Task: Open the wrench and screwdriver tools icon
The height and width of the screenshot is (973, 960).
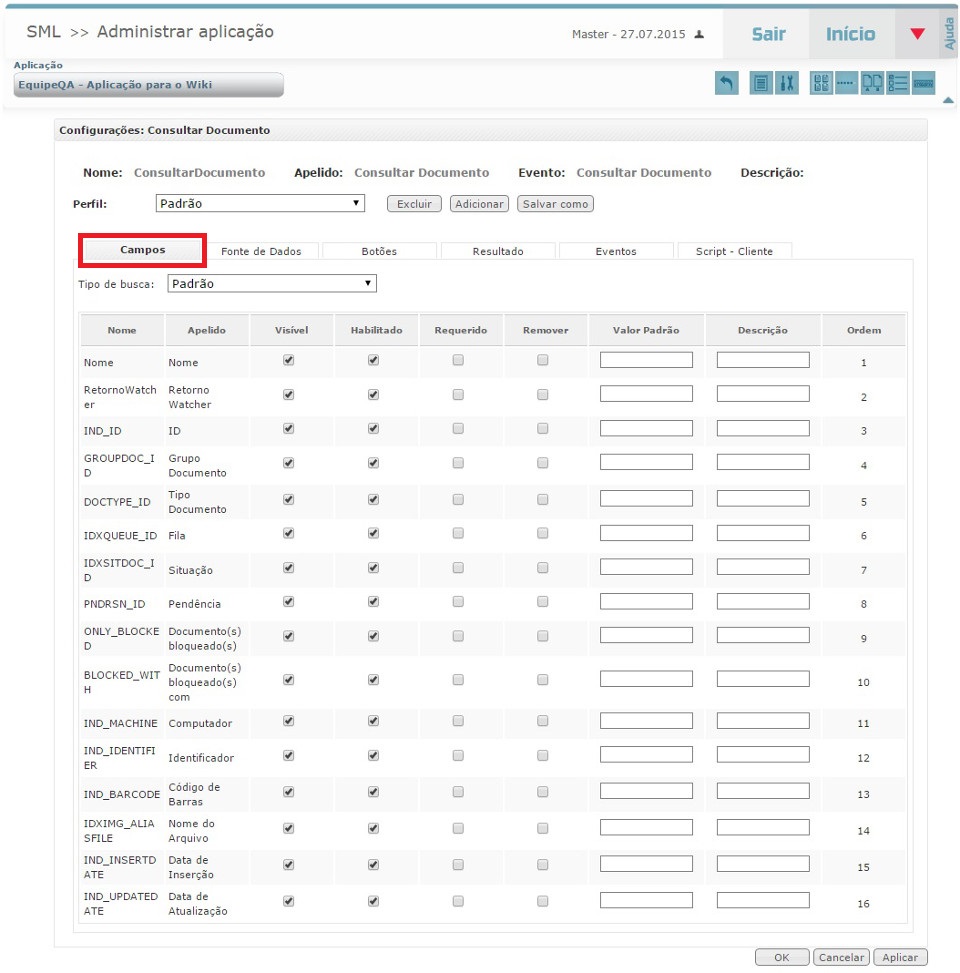Action: pyautogui.click(x=787, y=85)
